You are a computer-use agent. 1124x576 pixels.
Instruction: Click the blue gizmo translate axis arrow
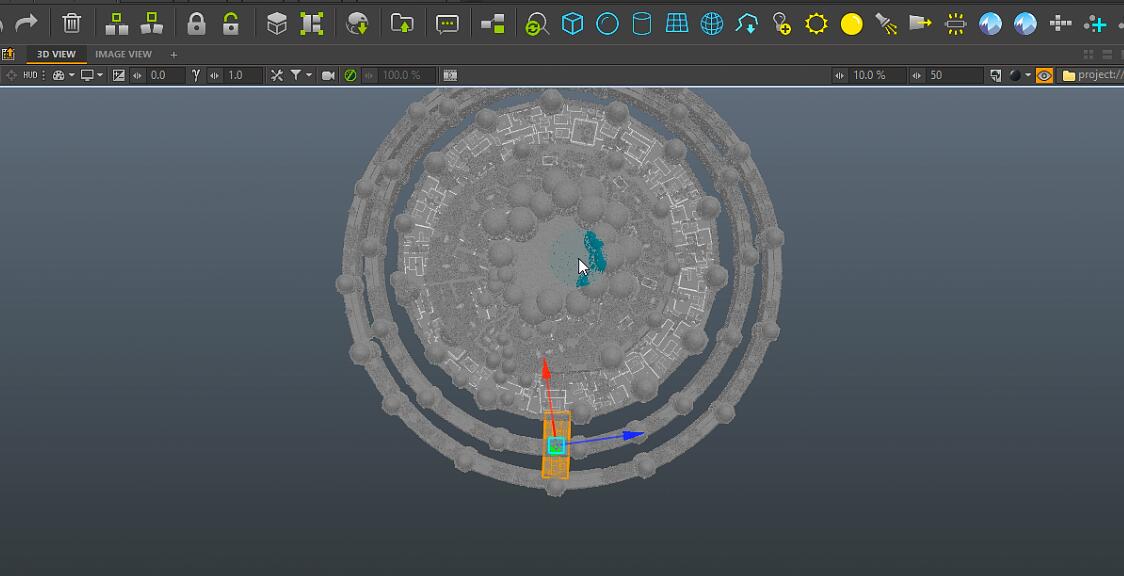(x=632, y=435)
